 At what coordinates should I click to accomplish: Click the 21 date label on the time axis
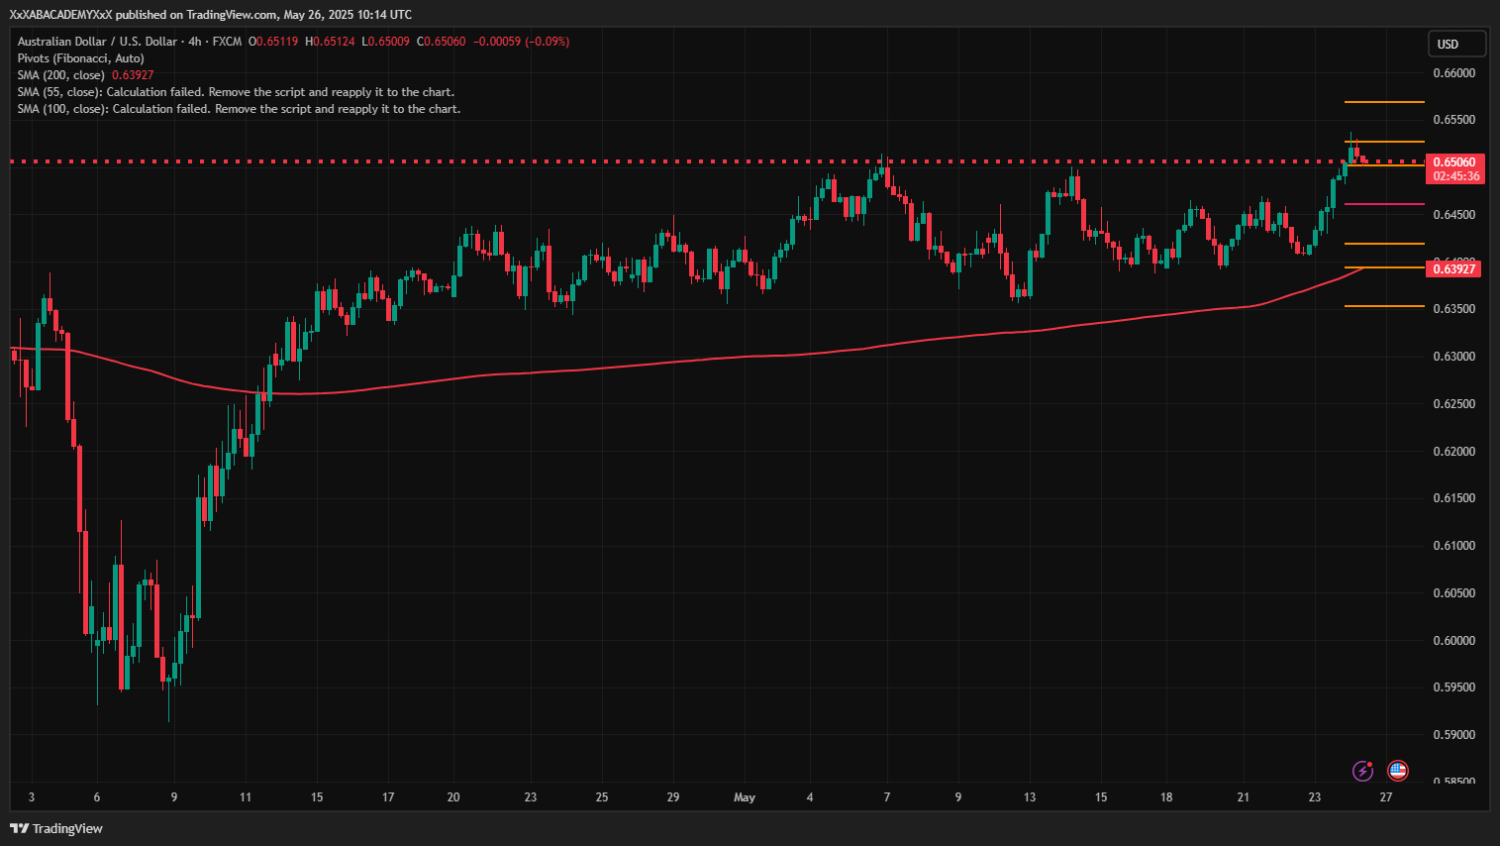(1243, 798)
